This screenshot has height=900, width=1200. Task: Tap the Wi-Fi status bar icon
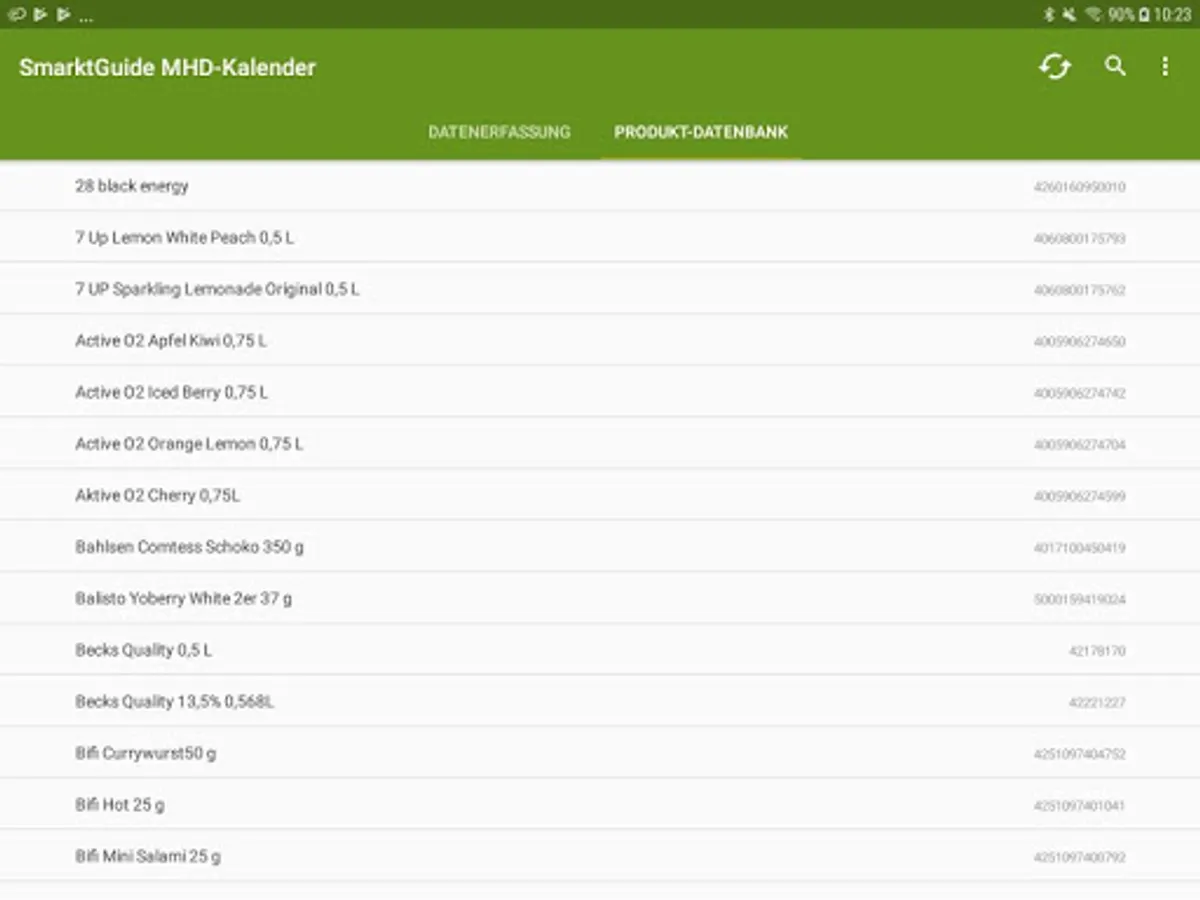[x=1093, y=14]
